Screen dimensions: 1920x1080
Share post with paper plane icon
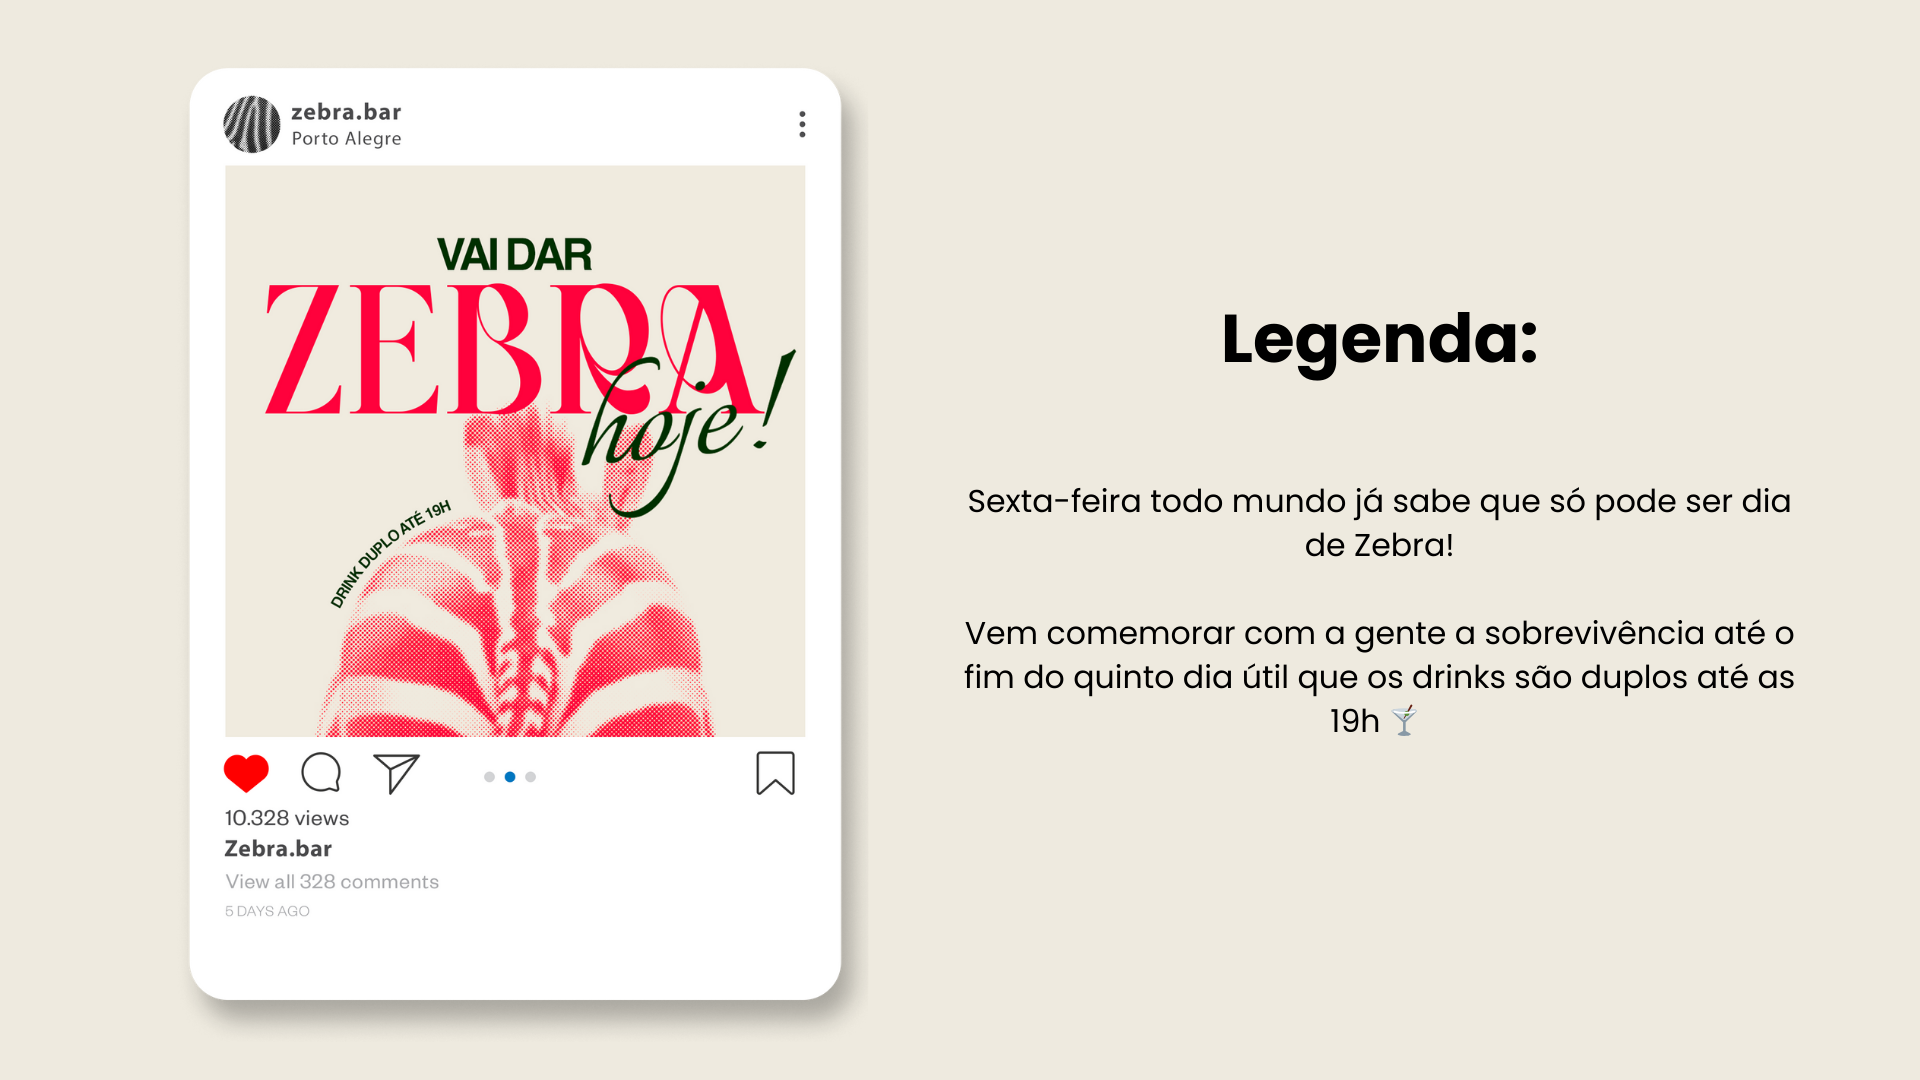point(396,774)
